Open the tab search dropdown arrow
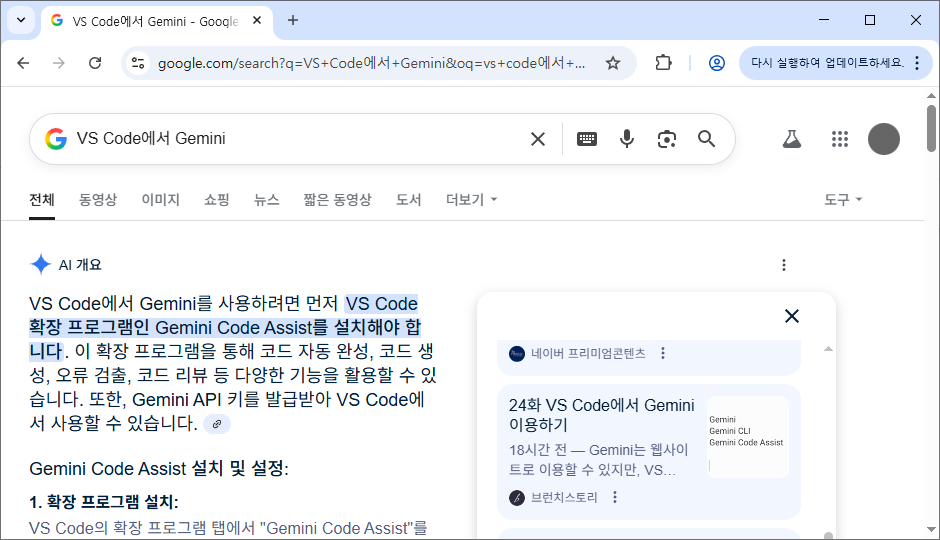Screen dimensions: 940x540 coord(21,20)
